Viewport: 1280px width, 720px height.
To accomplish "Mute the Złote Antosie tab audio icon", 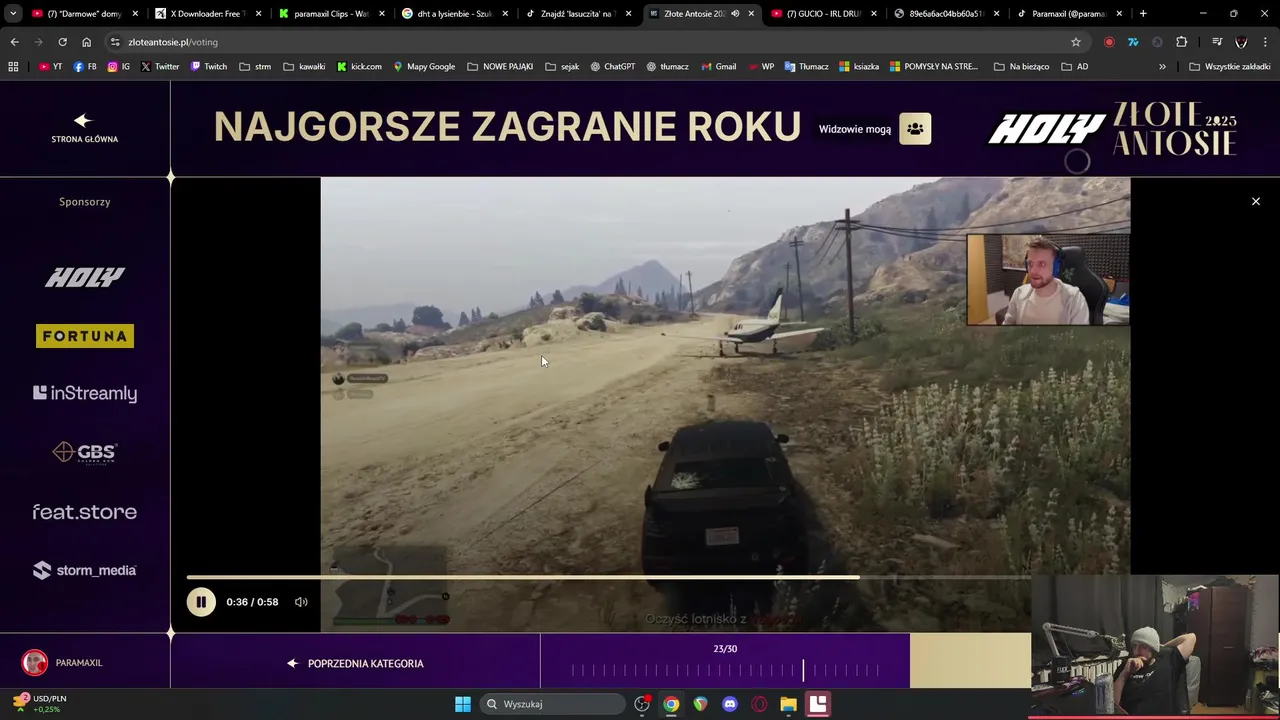I will (735, 14).
